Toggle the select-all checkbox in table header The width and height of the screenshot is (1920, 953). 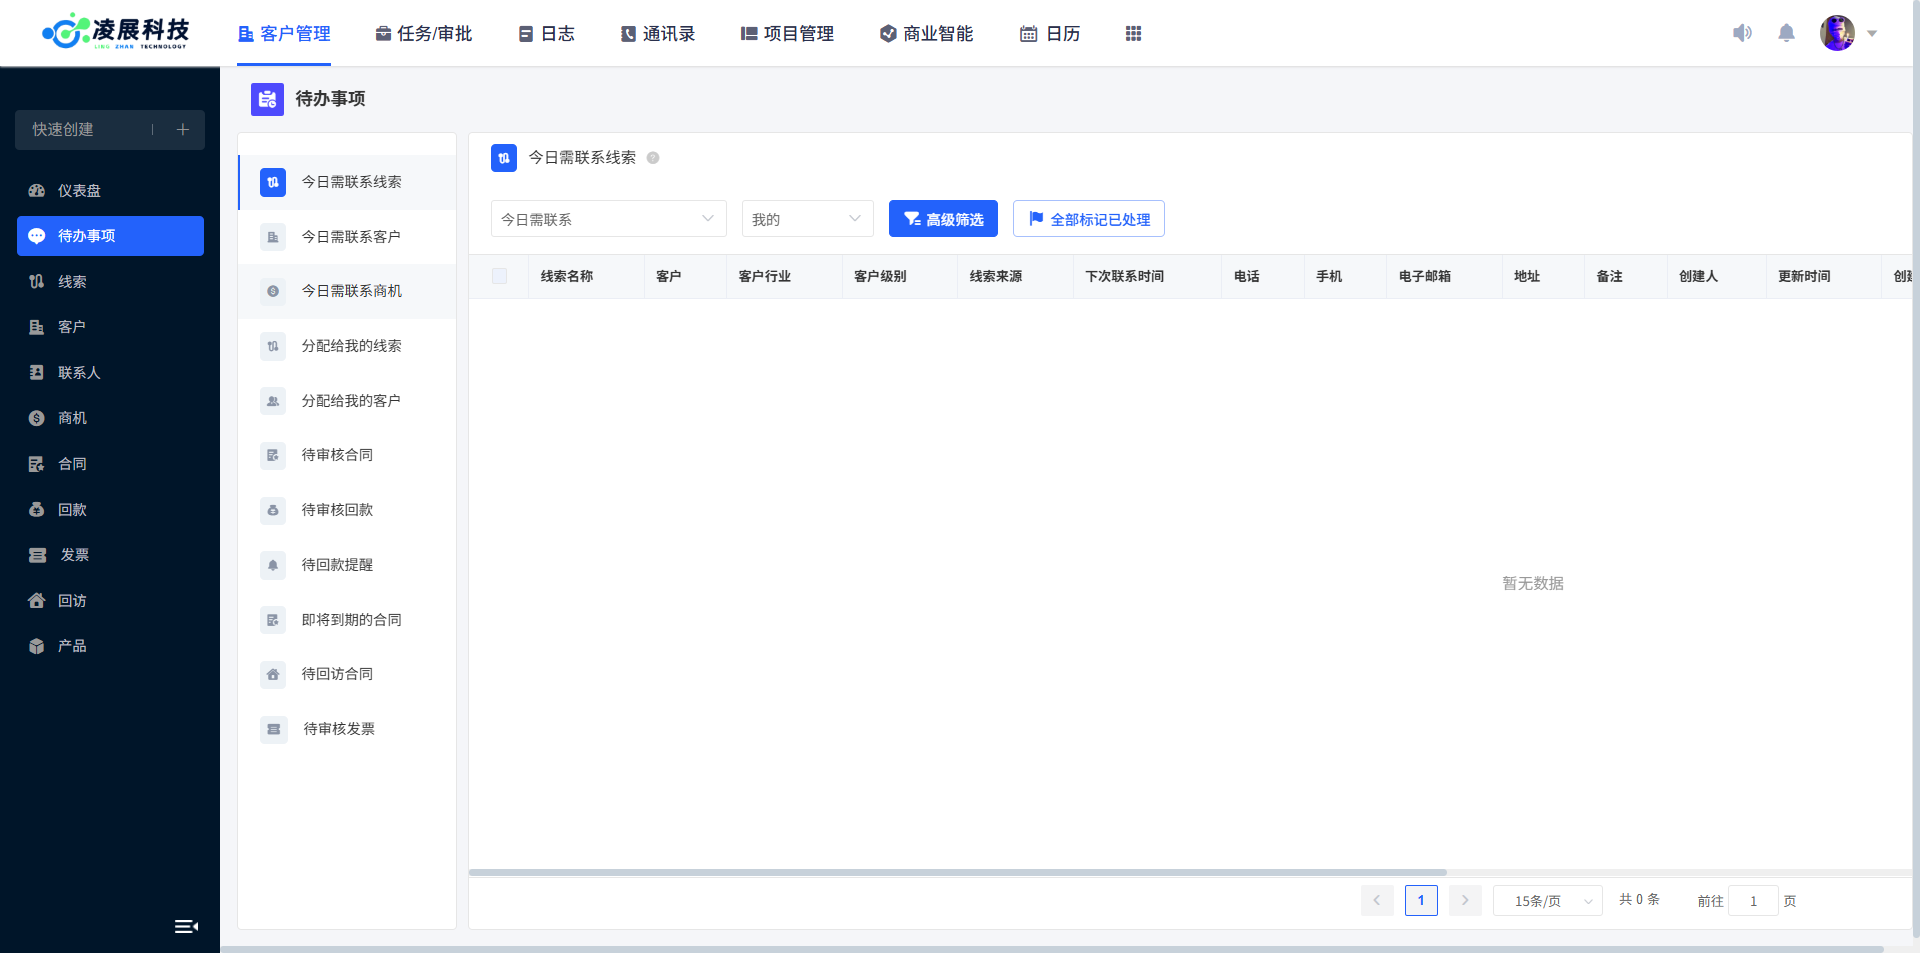click(499, 277)
